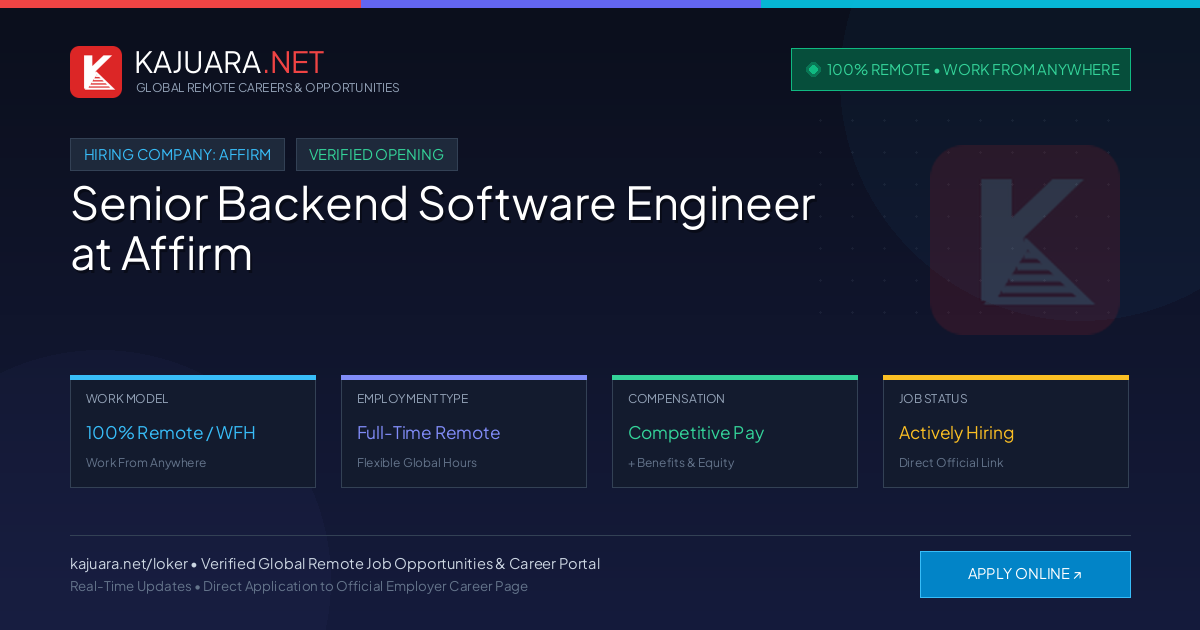1200x630 pixels.
Task: Click the kajuara.net/loker link text
Action: (x=128, y=564)
